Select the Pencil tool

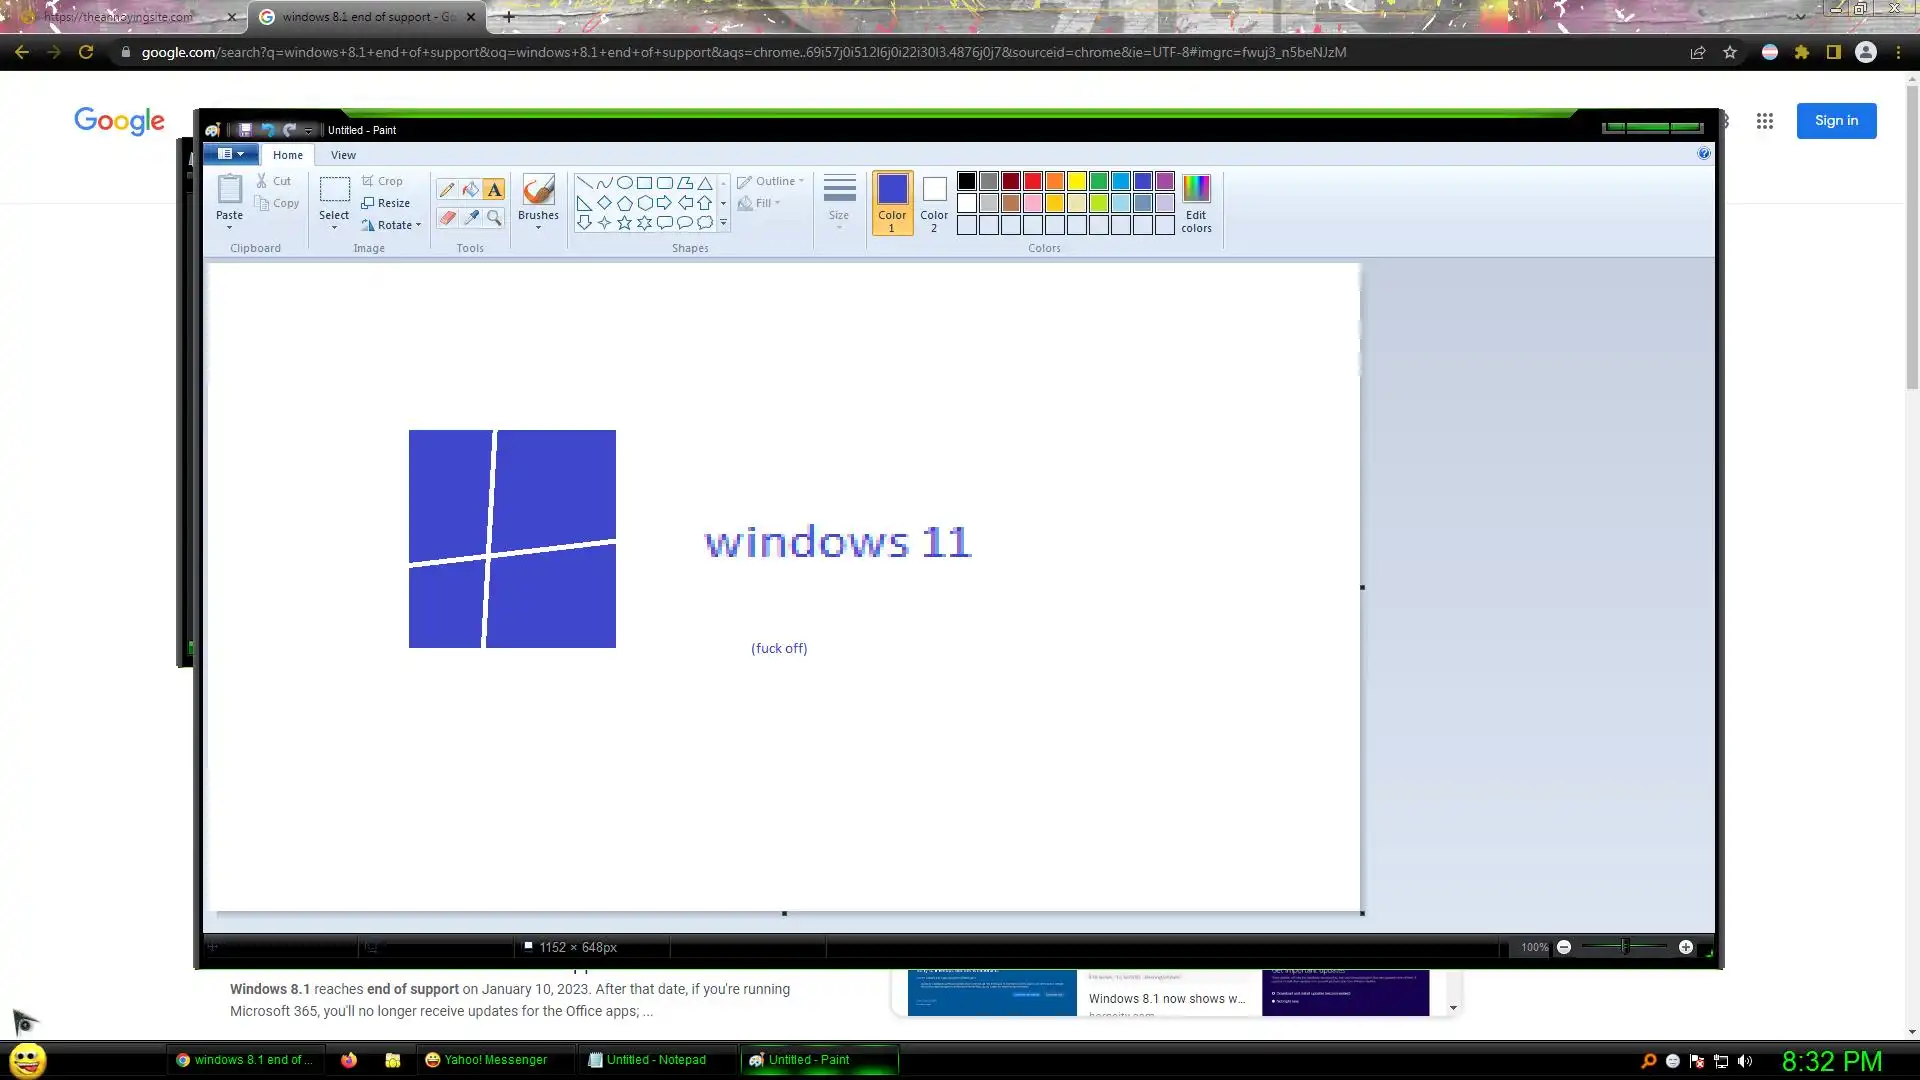(447, 189)
